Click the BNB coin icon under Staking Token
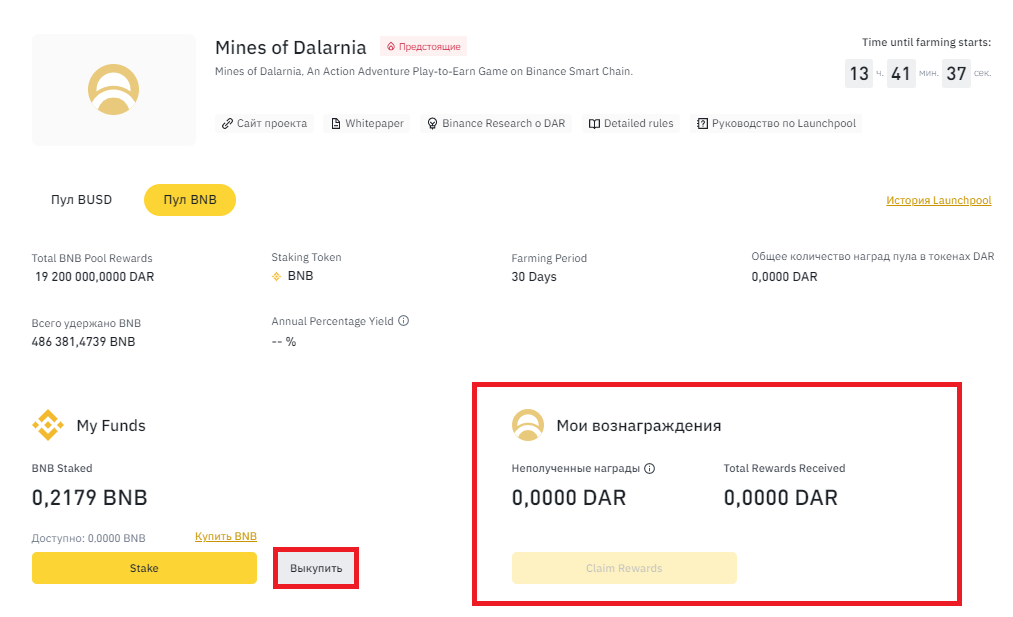Screen dimensions: 1013x617 [x=277, y=277]
